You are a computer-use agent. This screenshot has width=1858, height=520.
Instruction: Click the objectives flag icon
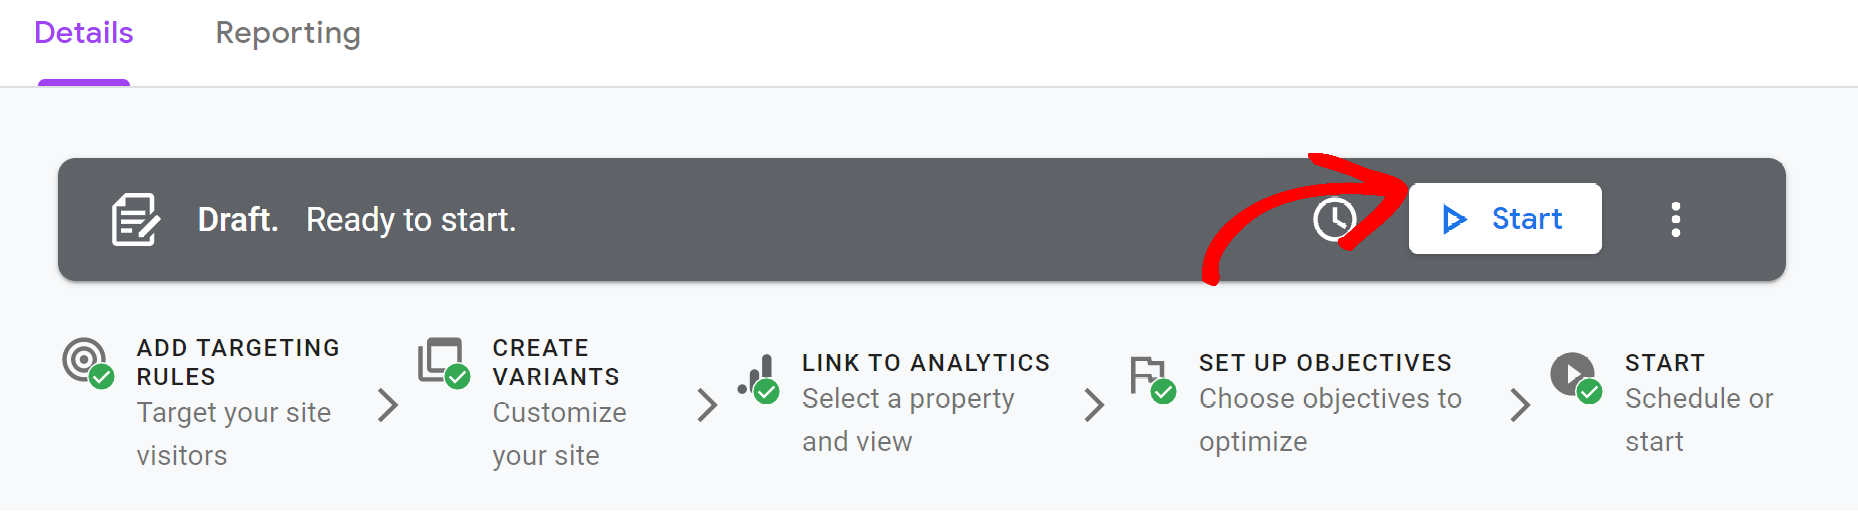coord(1152,378)
